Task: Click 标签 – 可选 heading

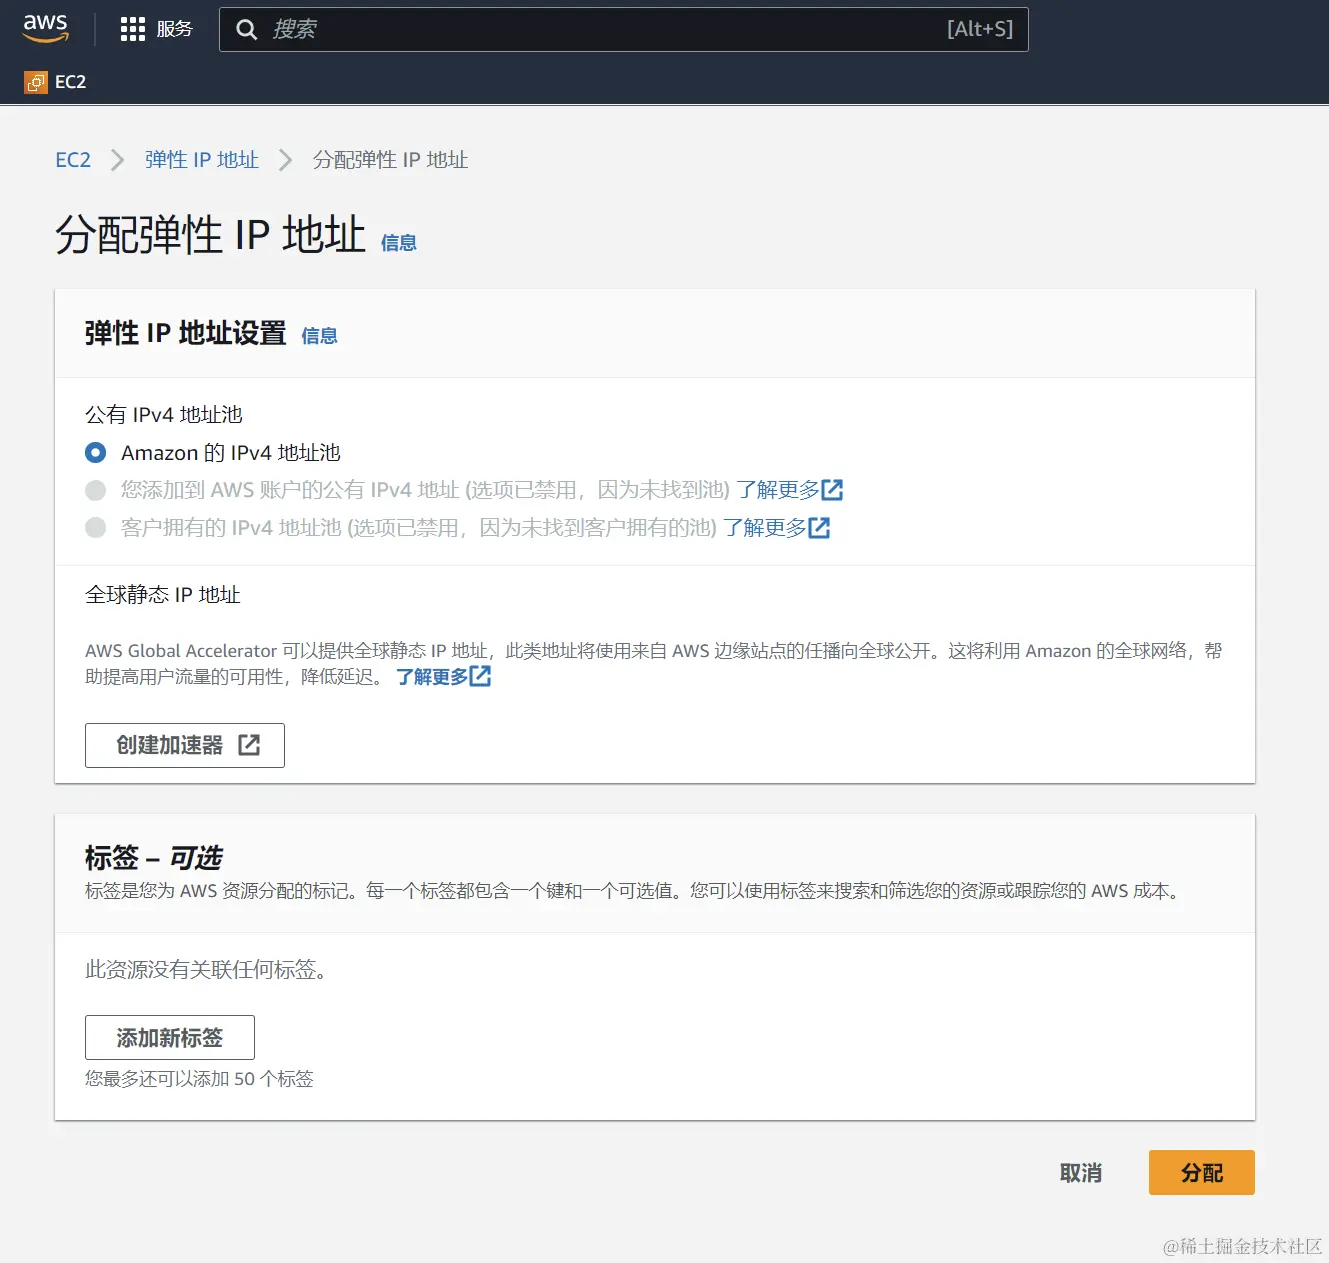Action: 154,858
